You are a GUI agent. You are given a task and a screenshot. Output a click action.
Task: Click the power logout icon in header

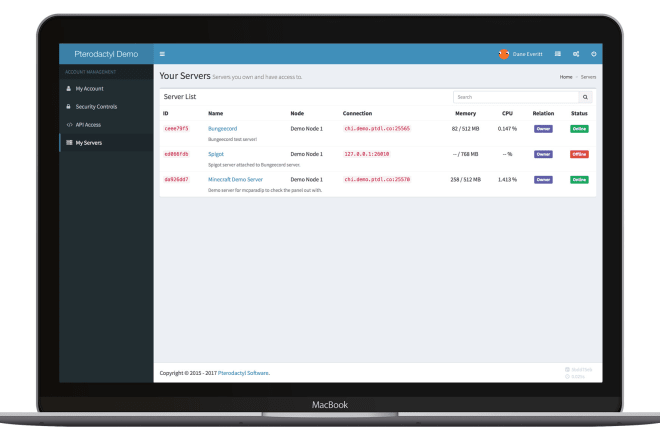593,54
